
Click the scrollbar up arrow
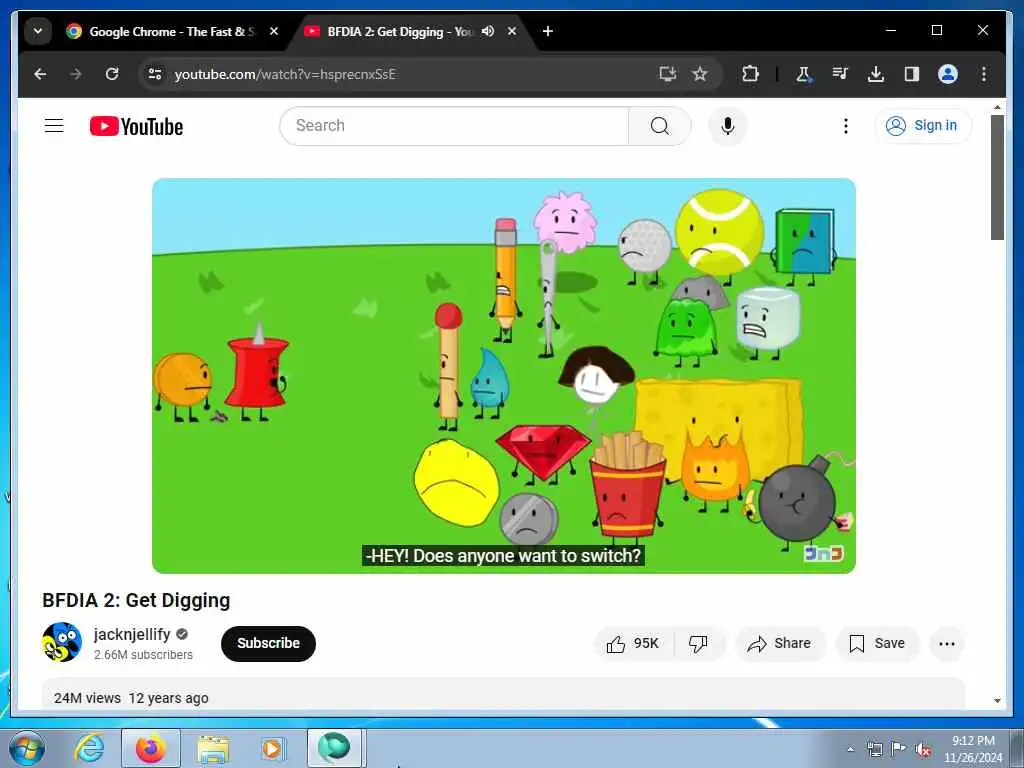(x=997, y=108)
